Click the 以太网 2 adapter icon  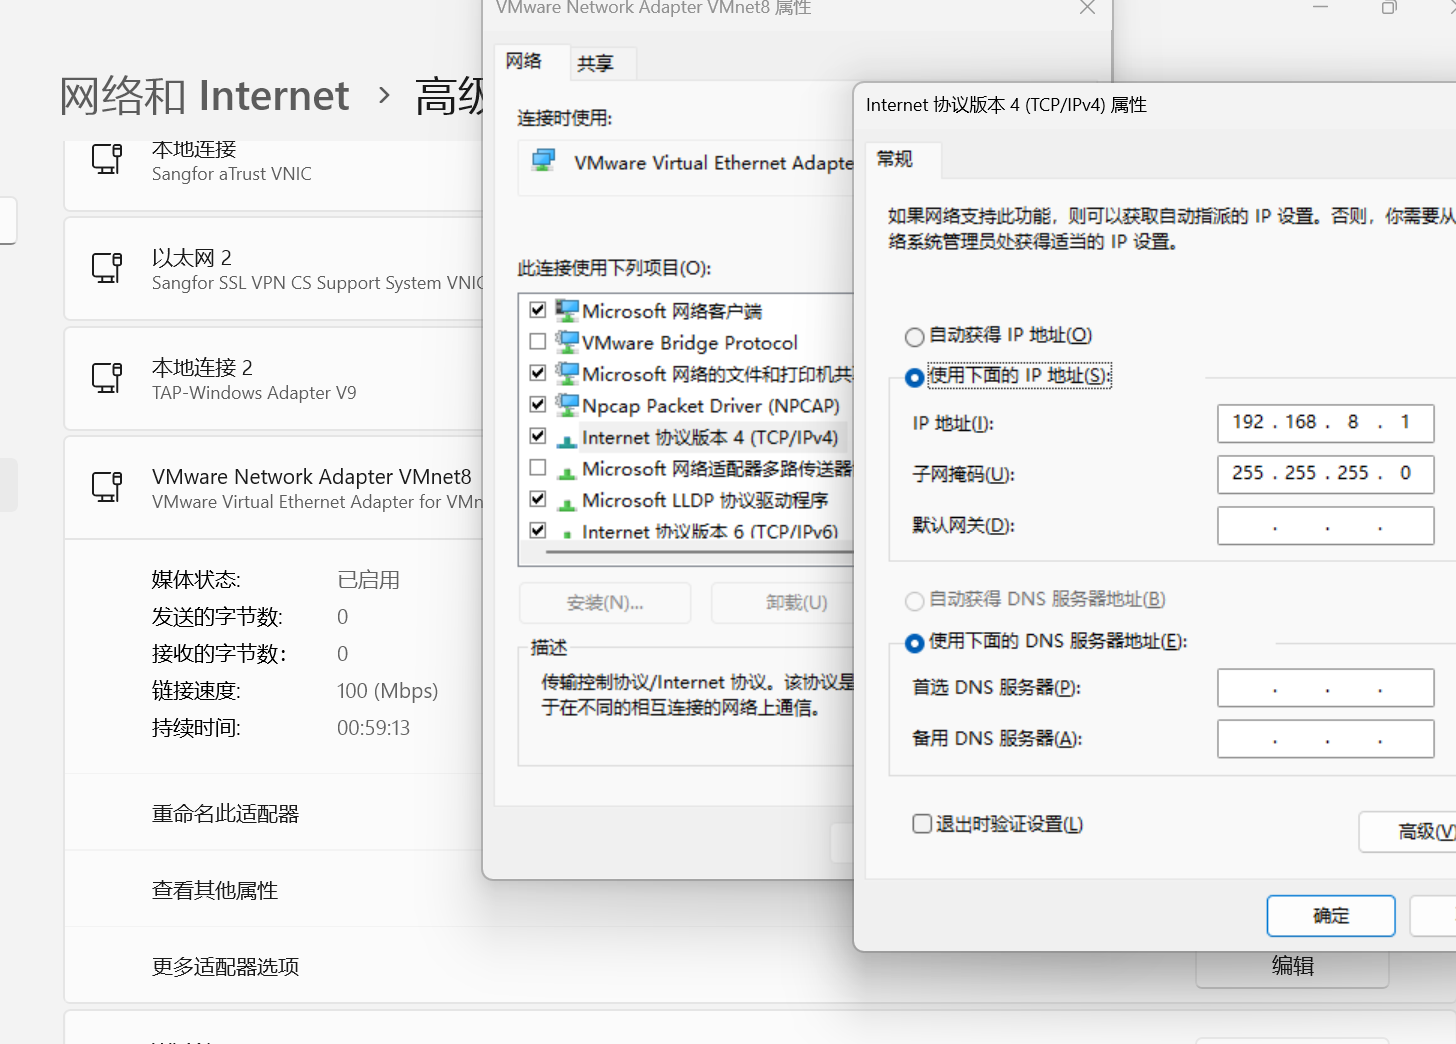(x=107, y=267)
